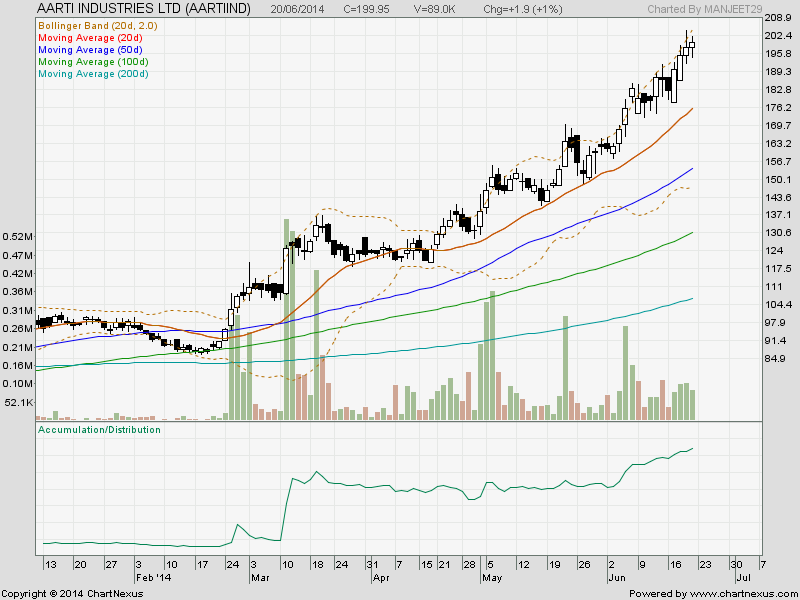Click the AARTI INDUSTRIES LTD (AARTIIND) title
Viewport: 800px width, 600px height.
(144, 8)
